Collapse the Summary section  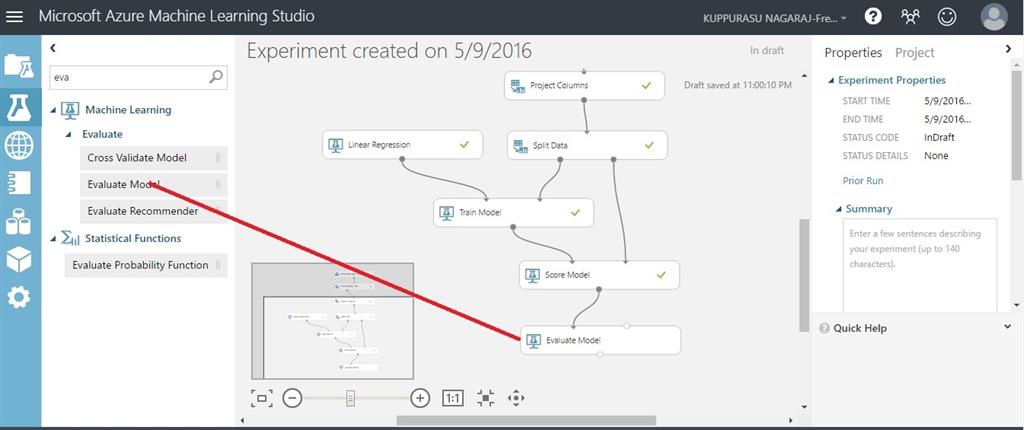(839, 209)
